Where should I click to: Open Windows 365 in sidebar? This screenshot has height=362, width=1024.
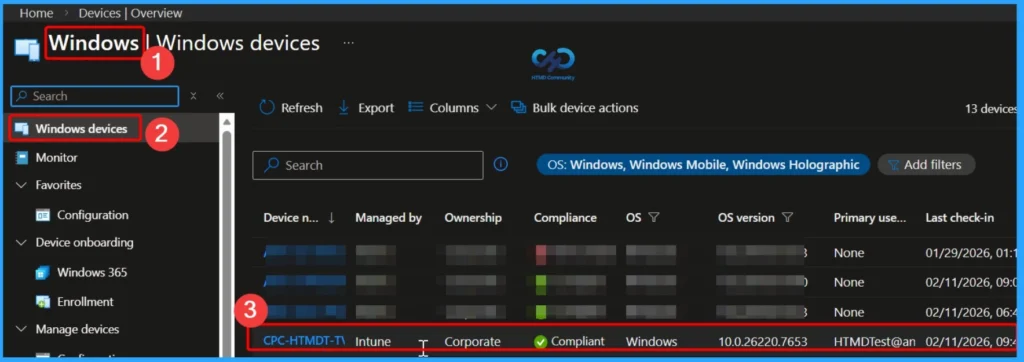91,272
